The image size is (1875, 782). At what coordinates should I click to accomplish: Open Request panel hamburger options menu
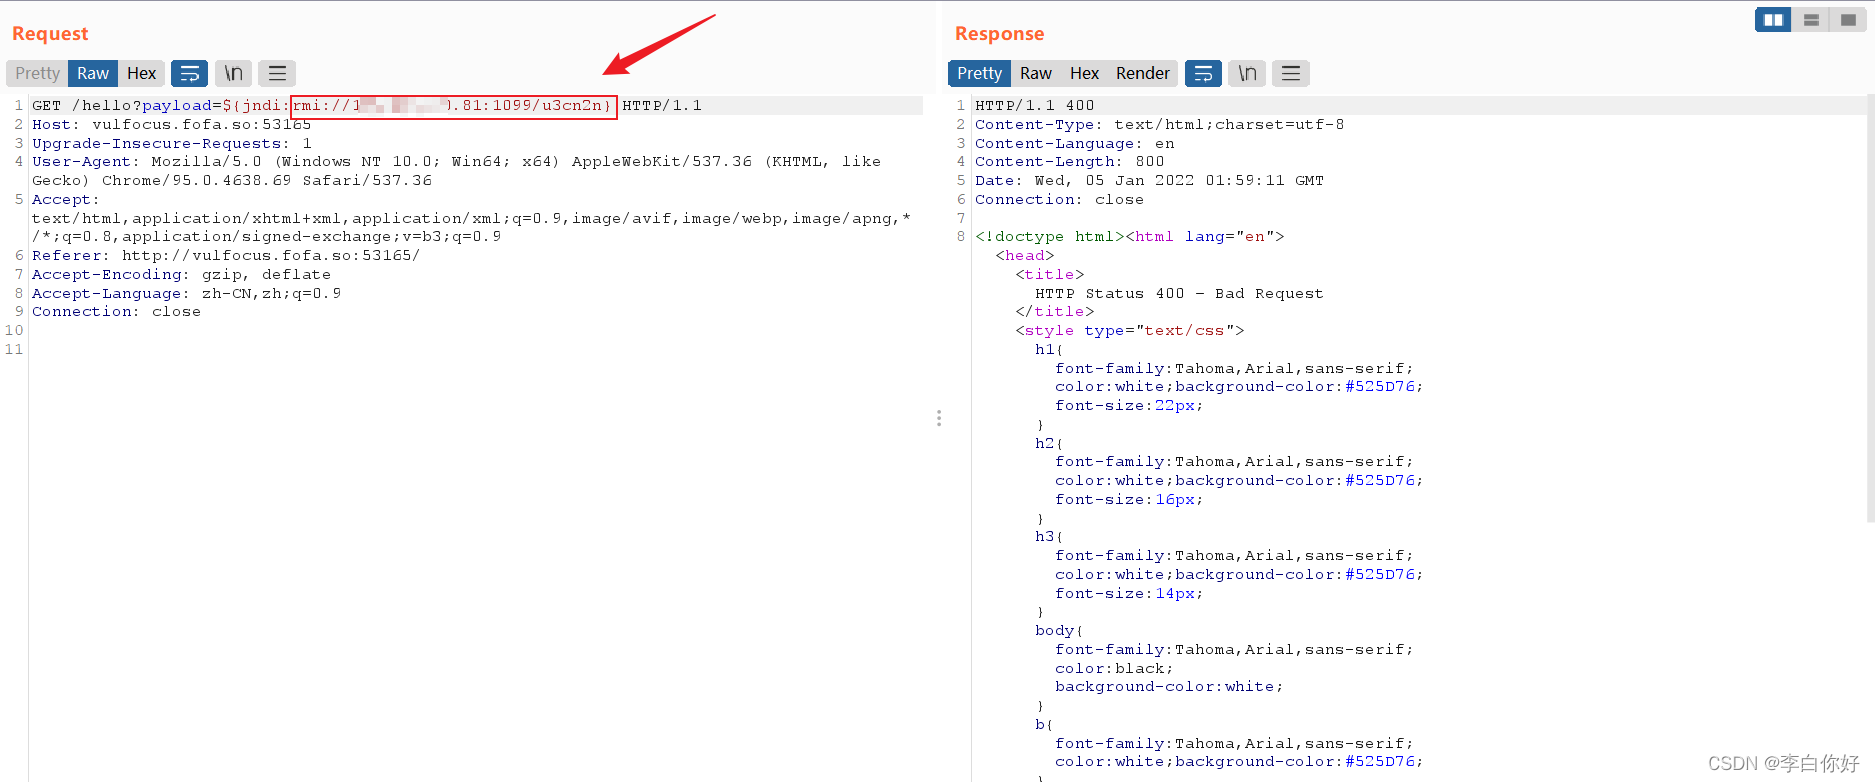[277, 73]
